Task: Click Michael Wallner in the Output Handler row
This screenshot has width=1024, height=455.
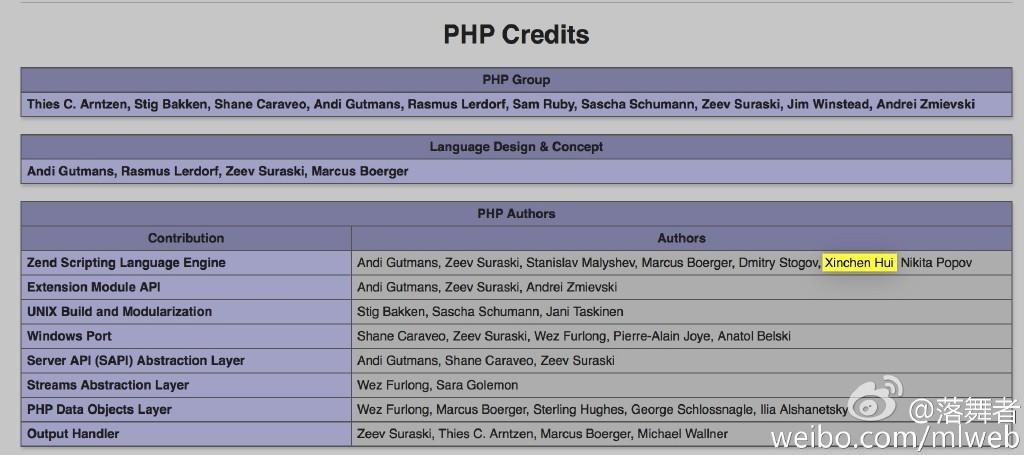Action: pyautogui.click(x=682, y=434)
